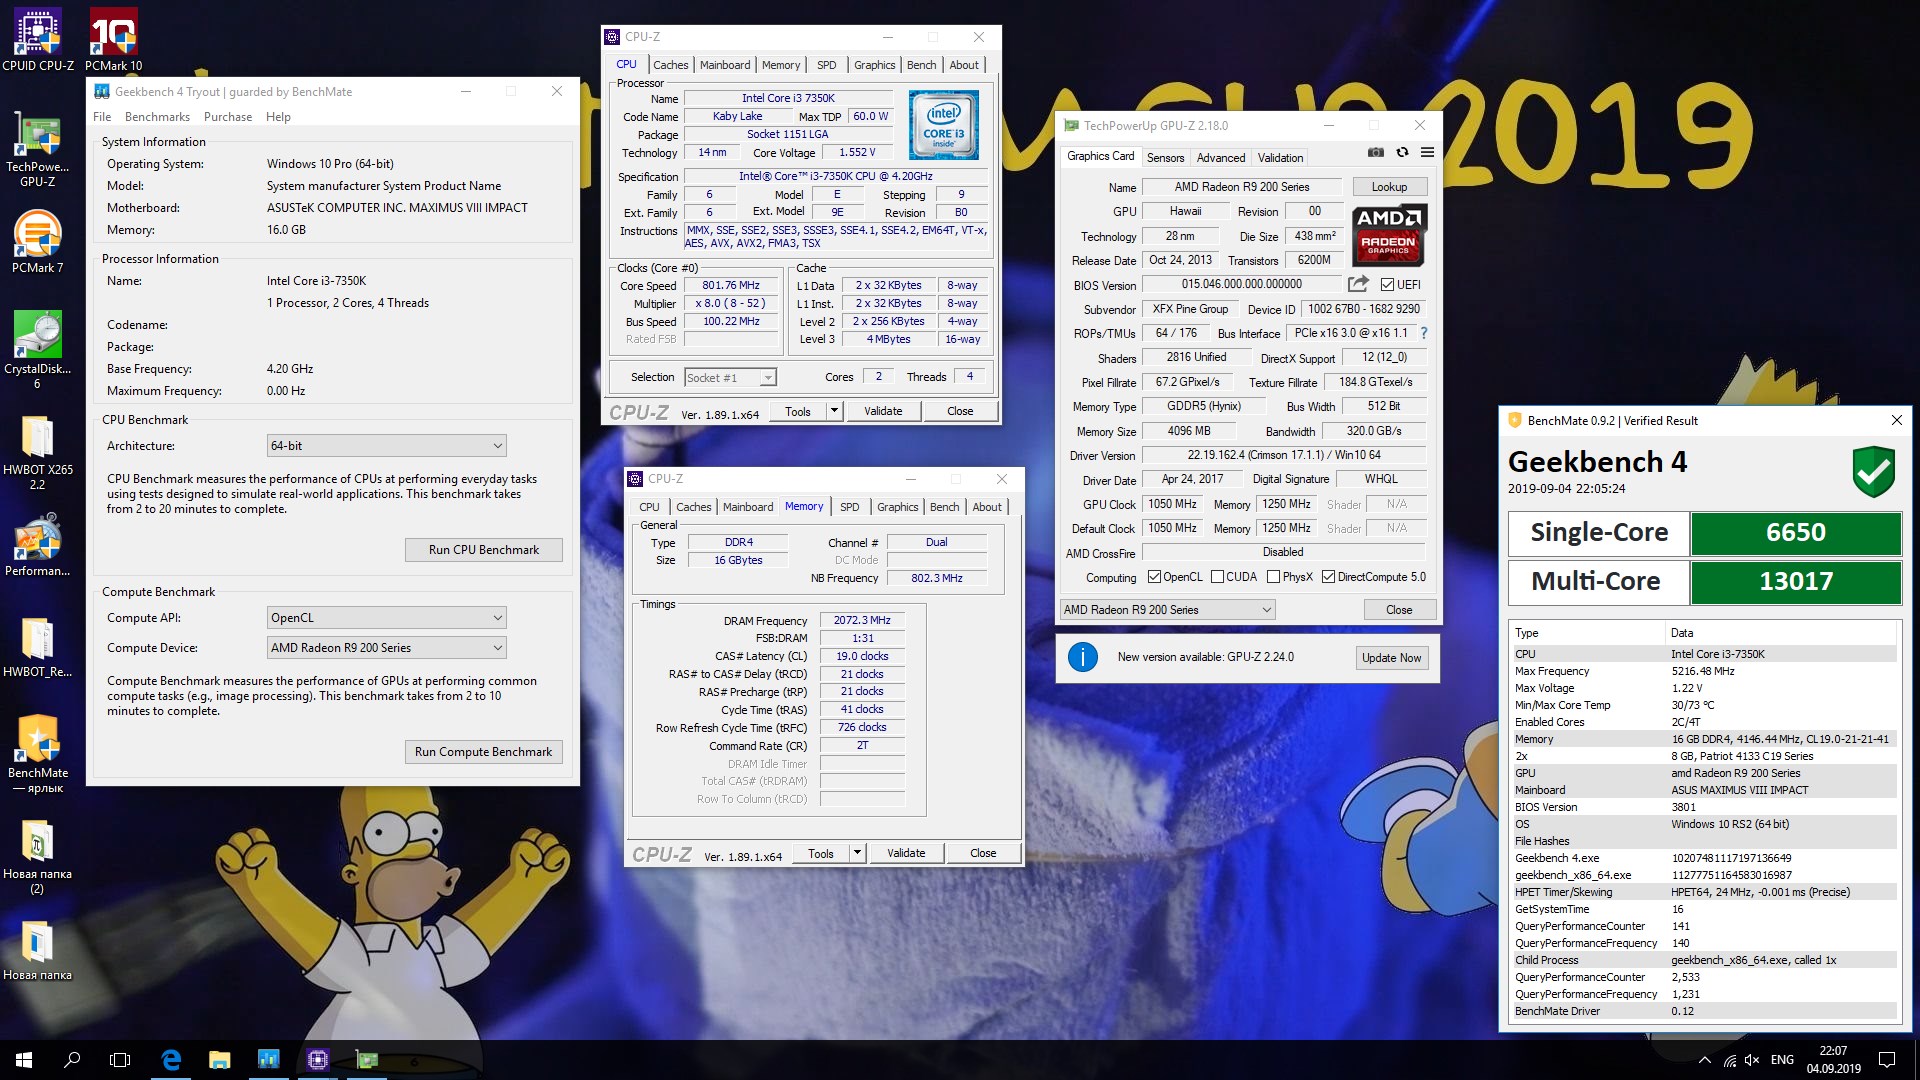Screen dimensions: 1920x1080
Task: Open TechPowerUp GPU-Z desktop shortcut
Action: click(37, 150)
